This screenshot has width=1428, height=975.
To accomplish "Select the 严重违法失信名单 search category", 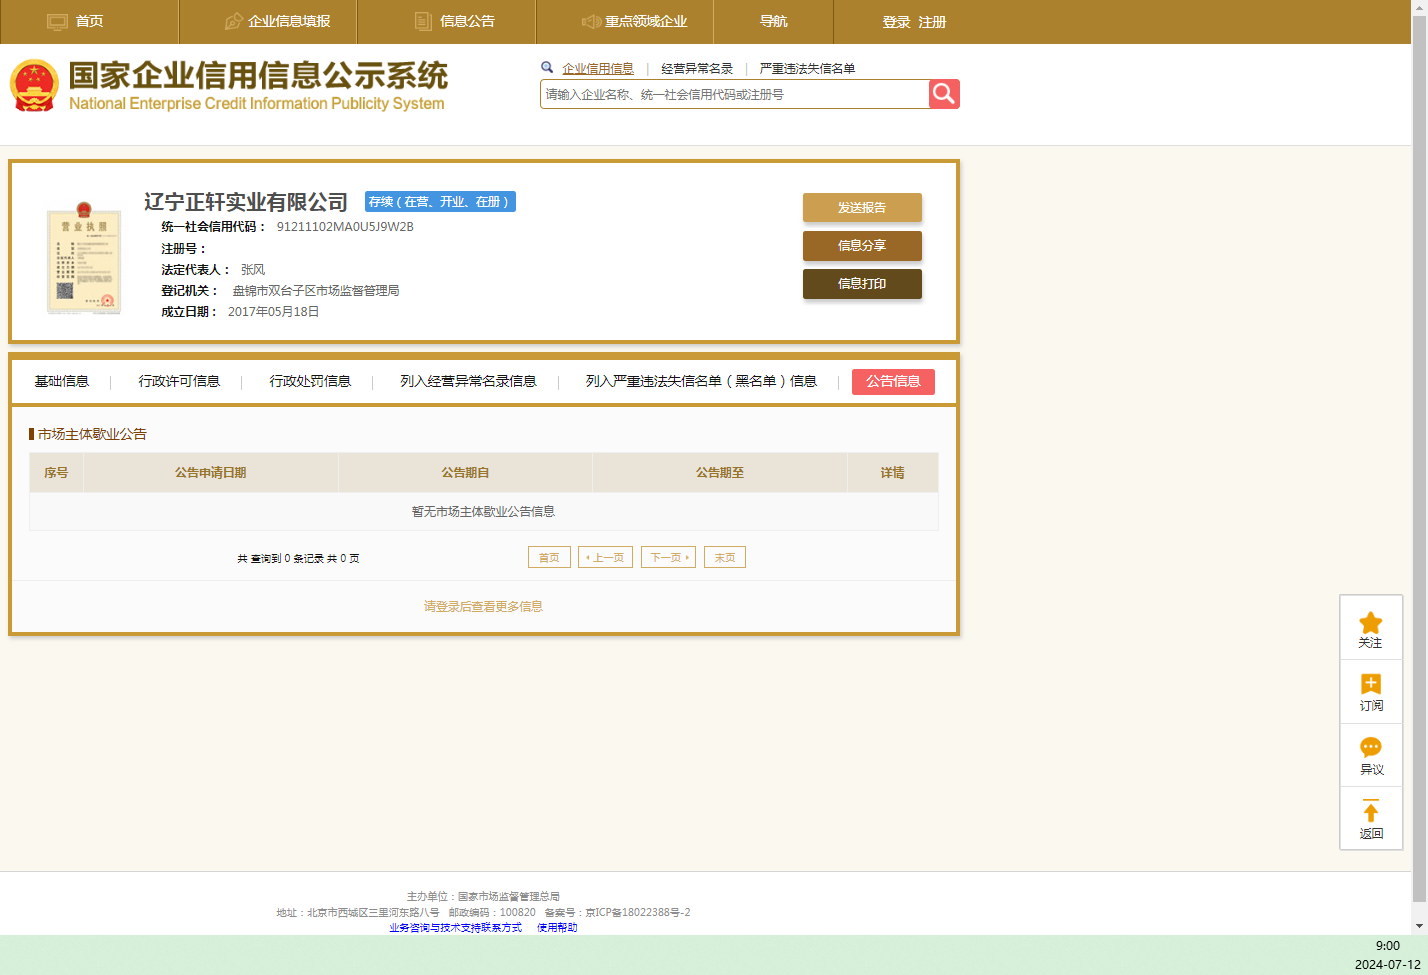I will (x=807, y=69).
